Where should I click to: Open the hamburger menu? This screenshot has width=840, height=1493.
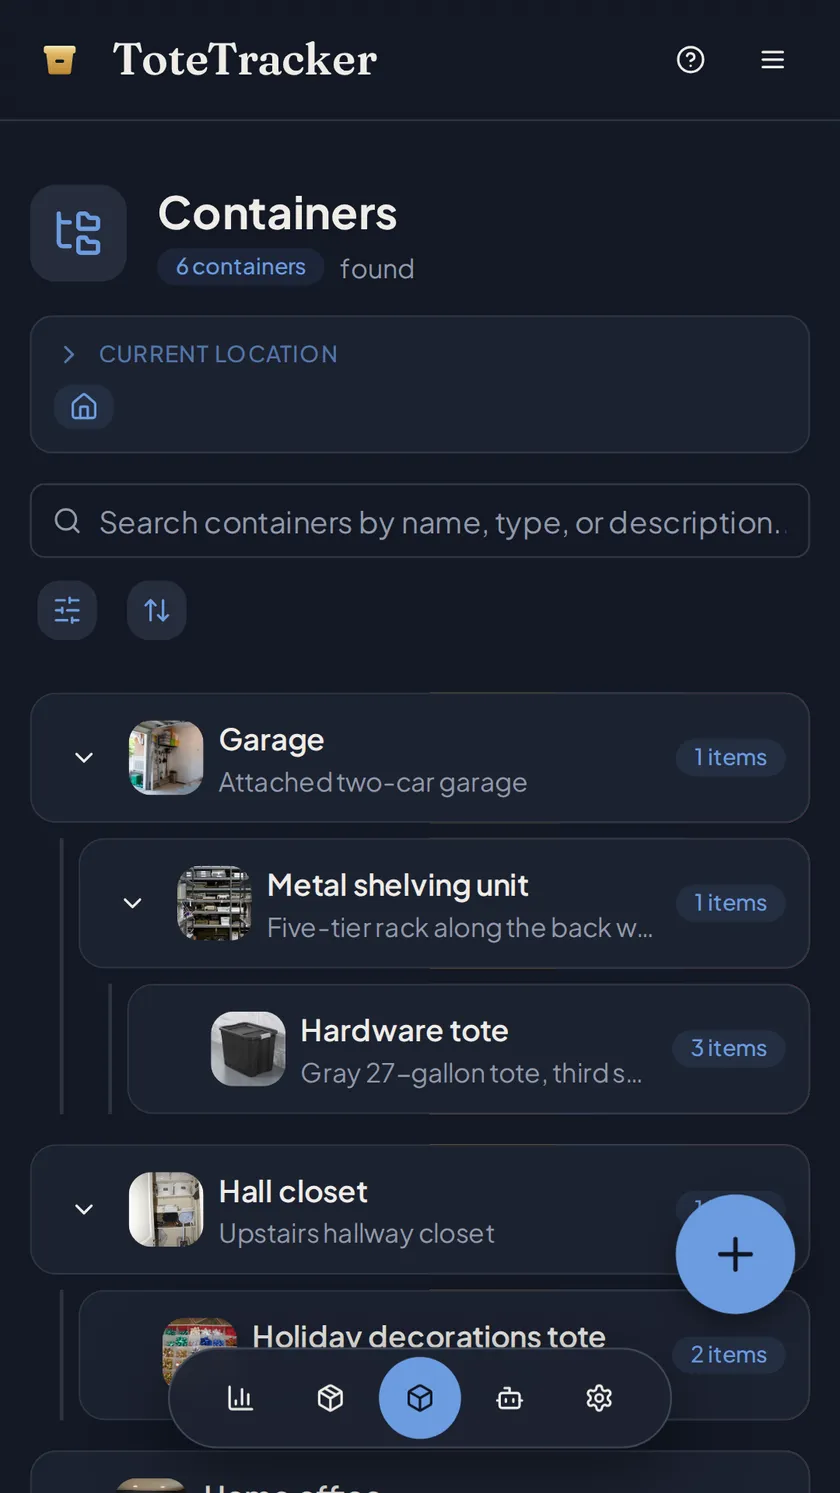pyautogui.click(x=772, y=60)
